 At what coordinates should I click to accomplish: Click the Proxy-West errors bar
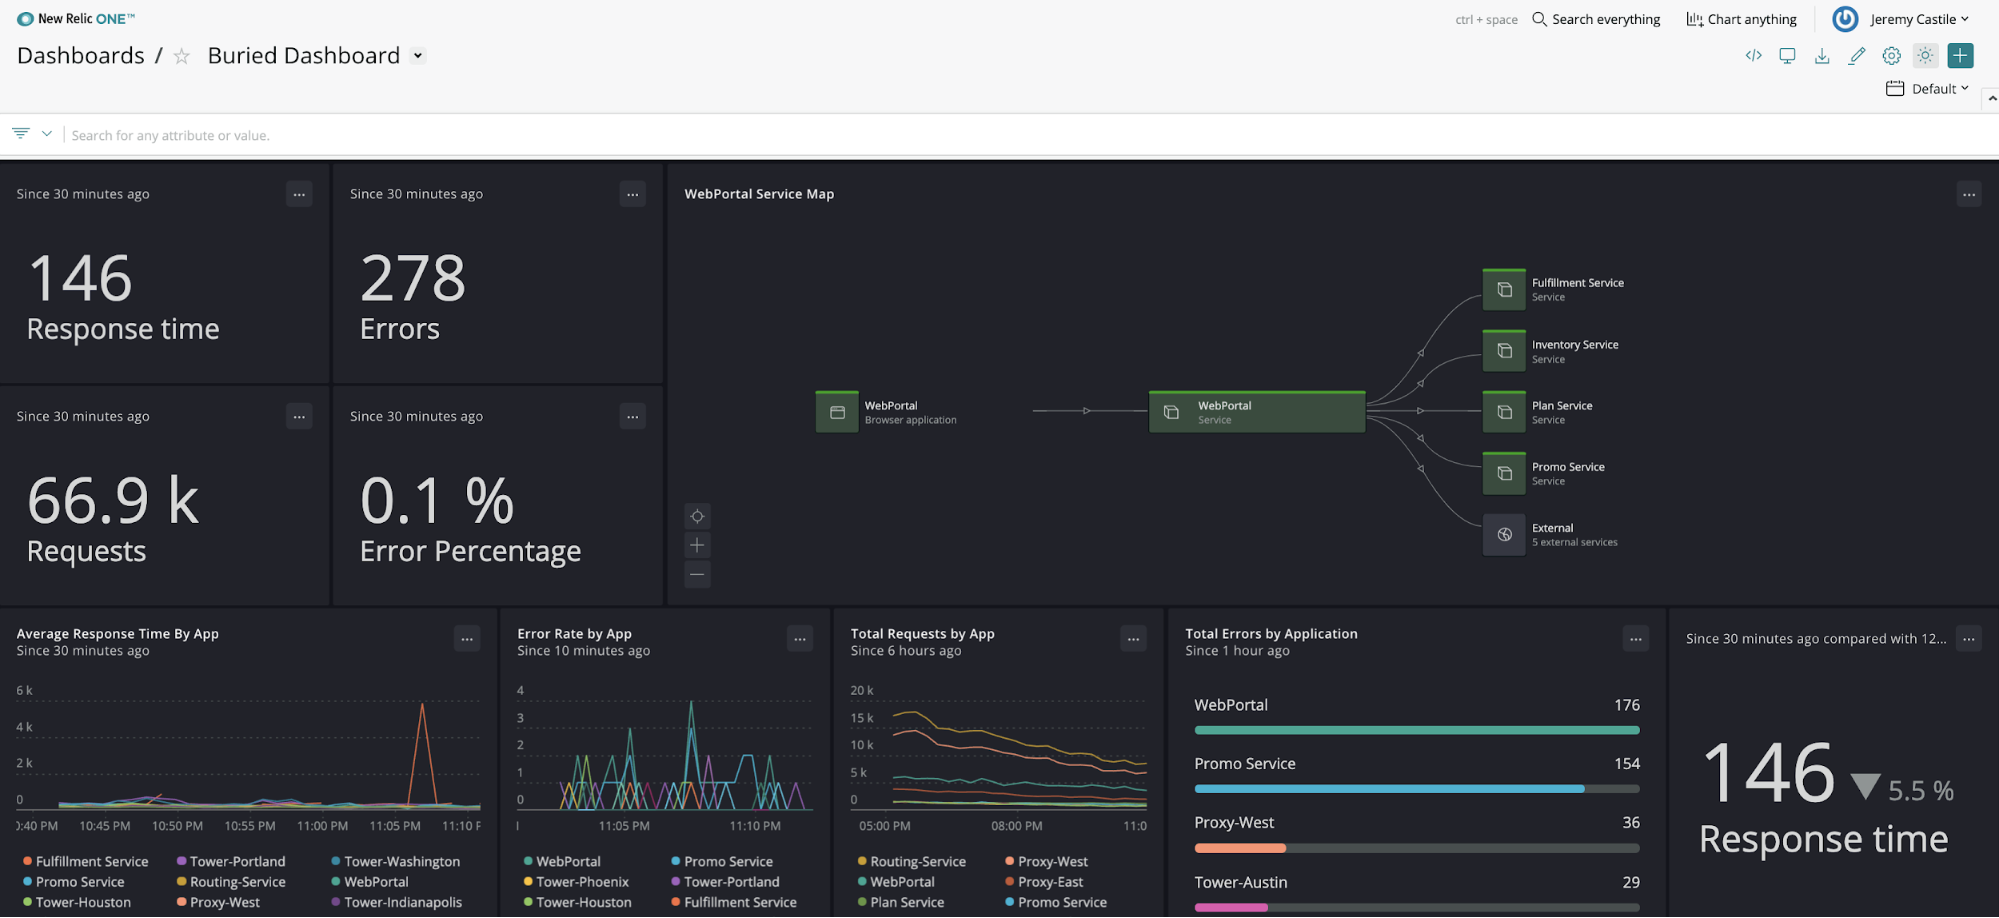[1417, 848]
